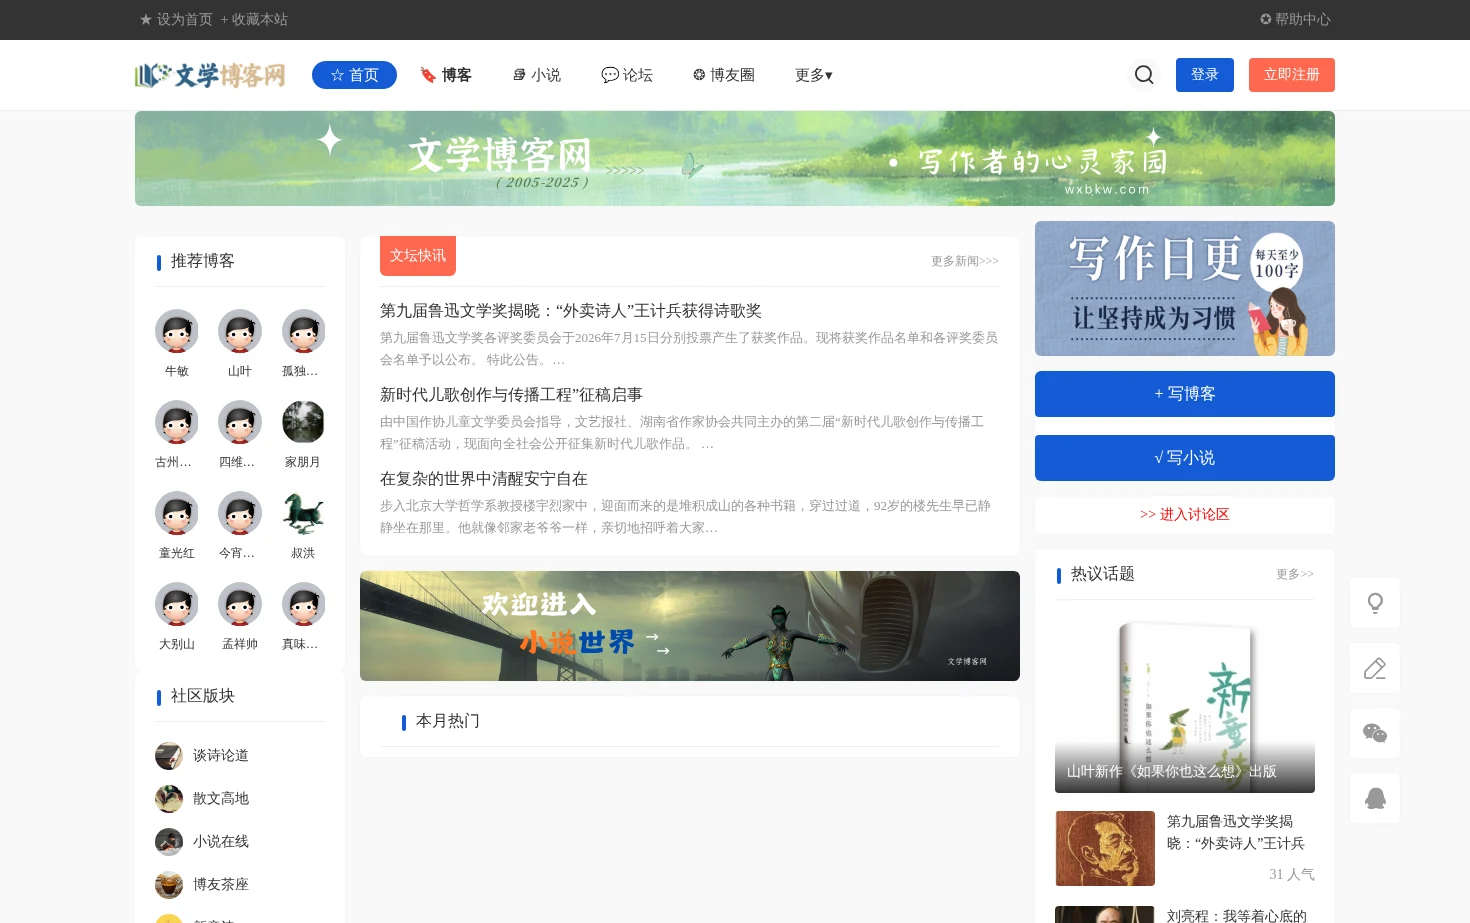
Task: Click 谈诗论道 community section text
Action: (x=221, y=756)
